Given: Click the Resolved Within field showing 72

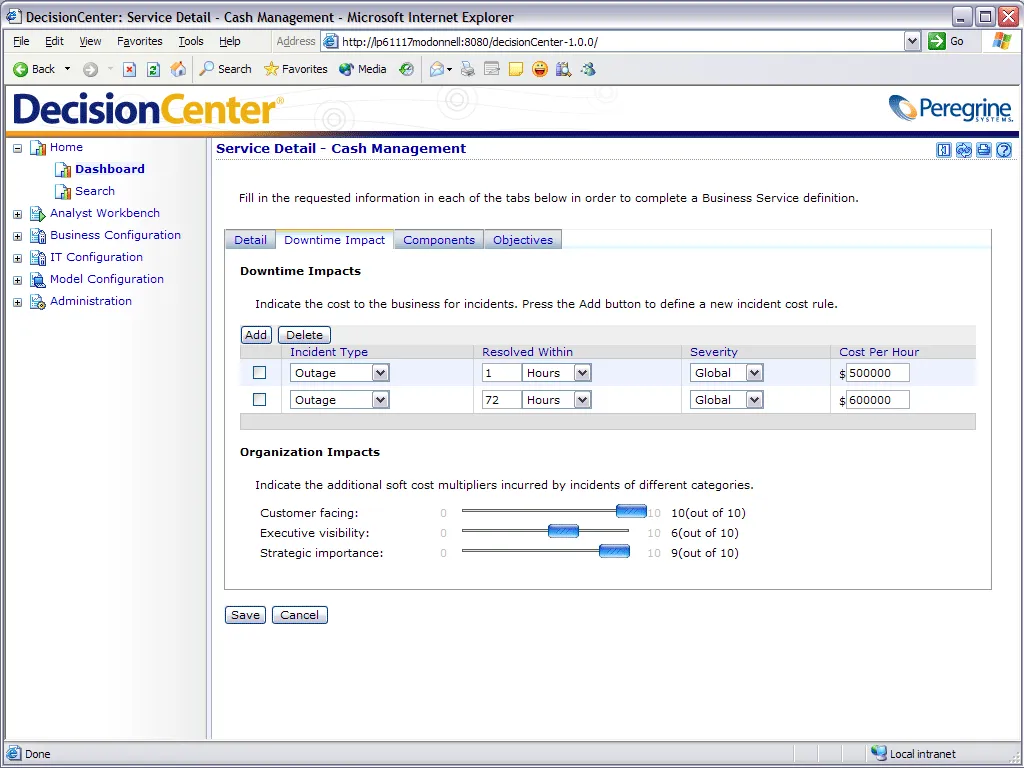Looking at the screenshot, I should click(502, 400).
